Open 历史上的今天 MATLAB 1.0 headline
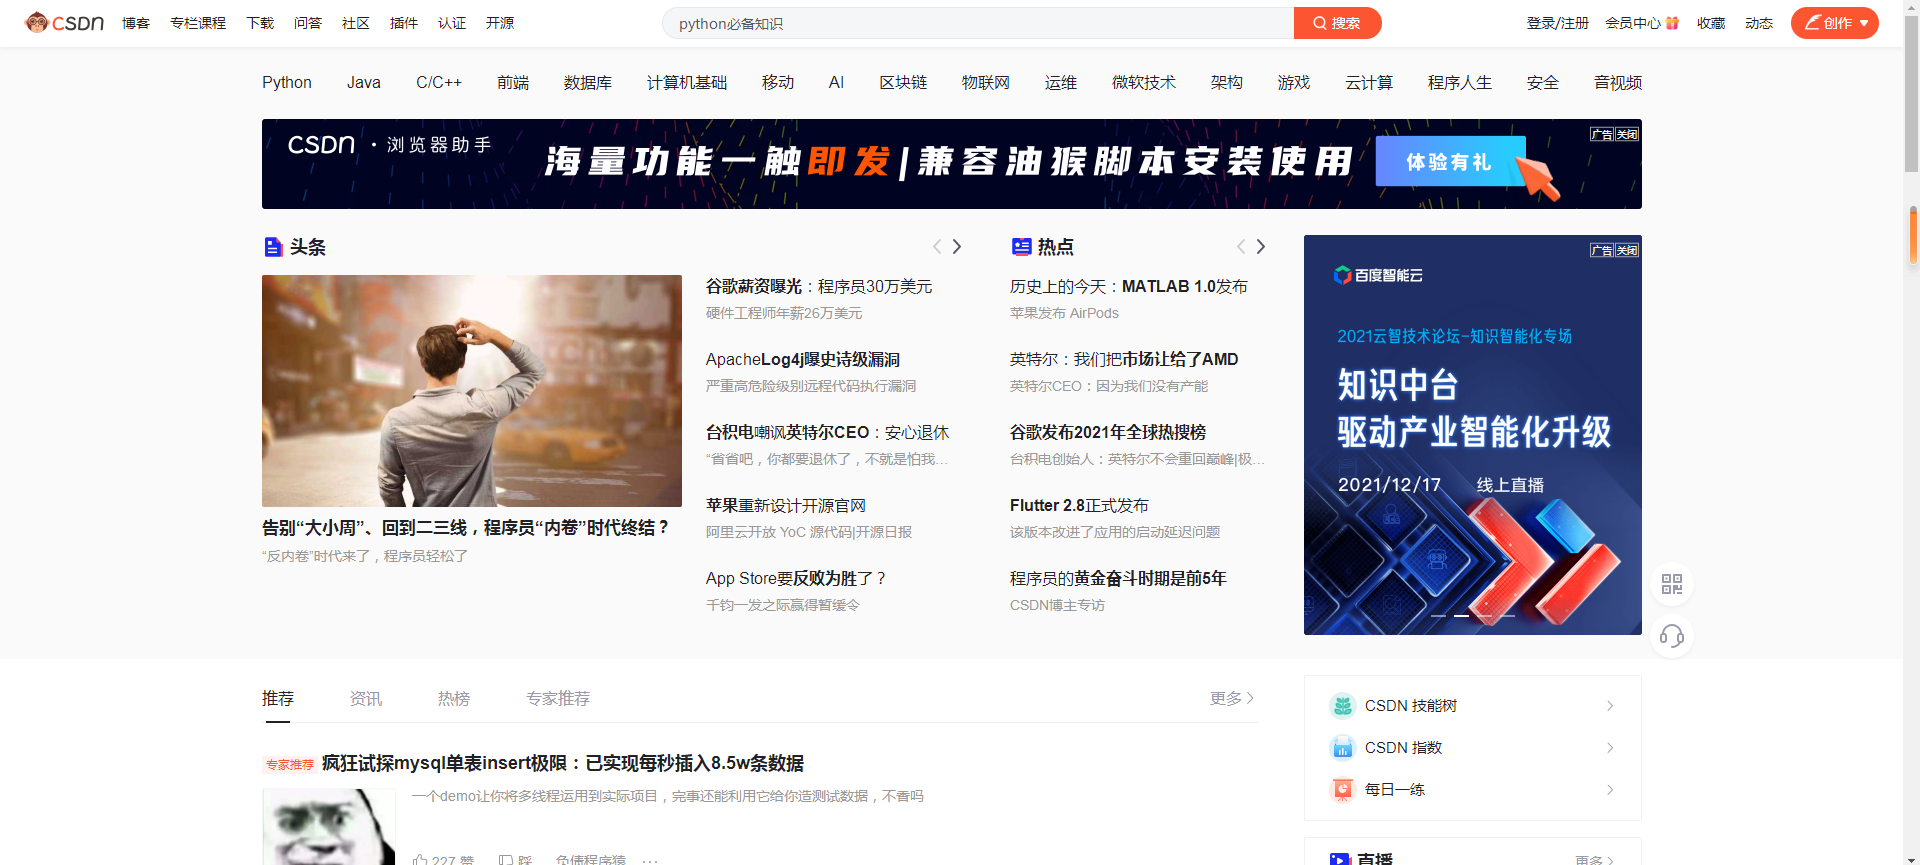 pyautogui.click(x=1129, y=286)
